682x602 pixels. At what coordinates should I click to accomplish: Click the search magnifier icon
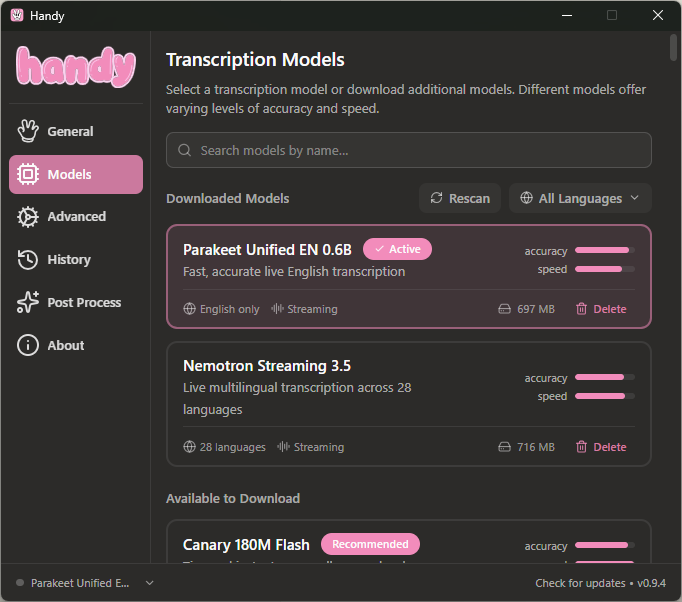point(184,150)
